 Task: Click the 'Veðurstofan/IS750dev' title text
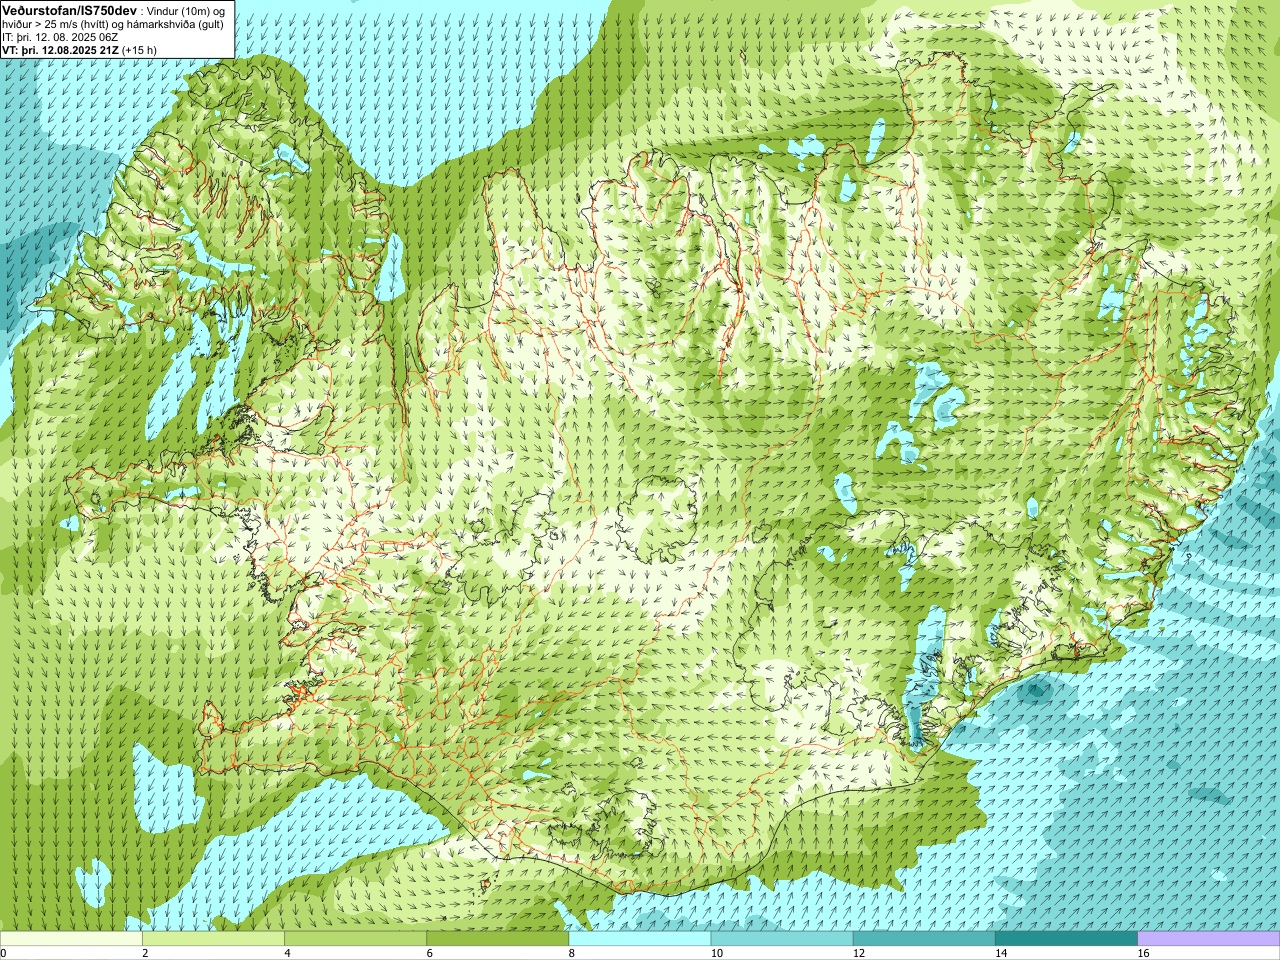70,10
